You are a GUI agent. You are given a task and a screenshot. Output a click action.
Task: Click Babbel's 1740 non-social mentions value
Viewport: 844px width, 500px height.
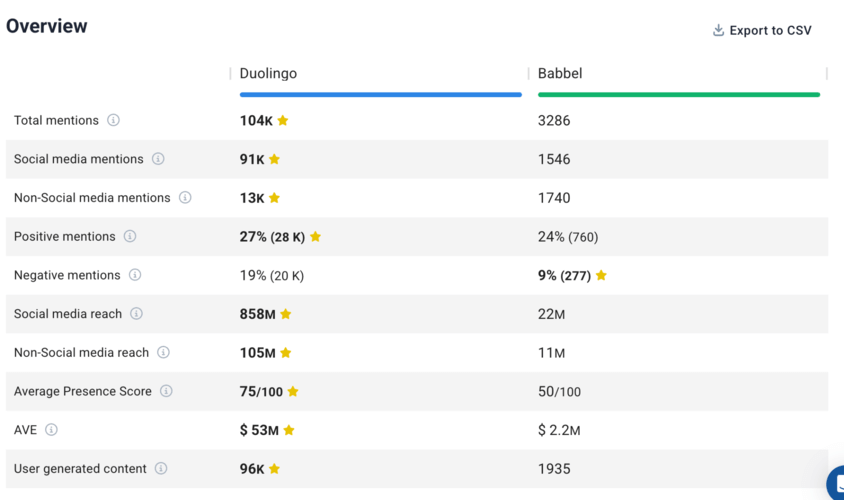(554, 198)
